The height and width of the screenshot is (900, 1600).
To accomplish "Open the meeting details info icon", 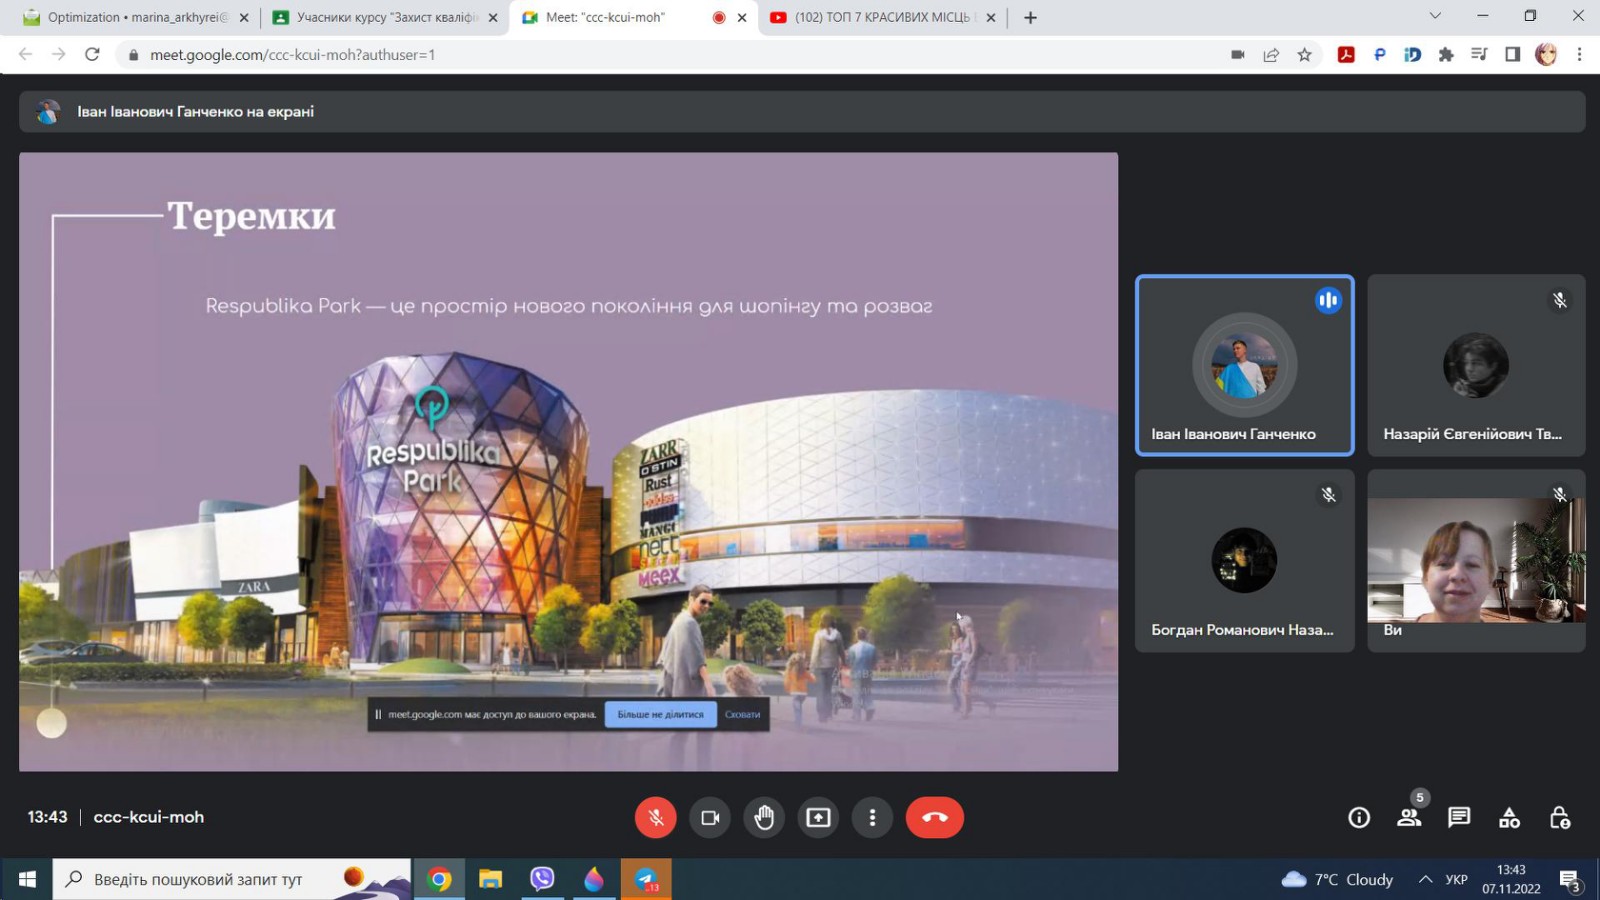I will pos(1358,818).
